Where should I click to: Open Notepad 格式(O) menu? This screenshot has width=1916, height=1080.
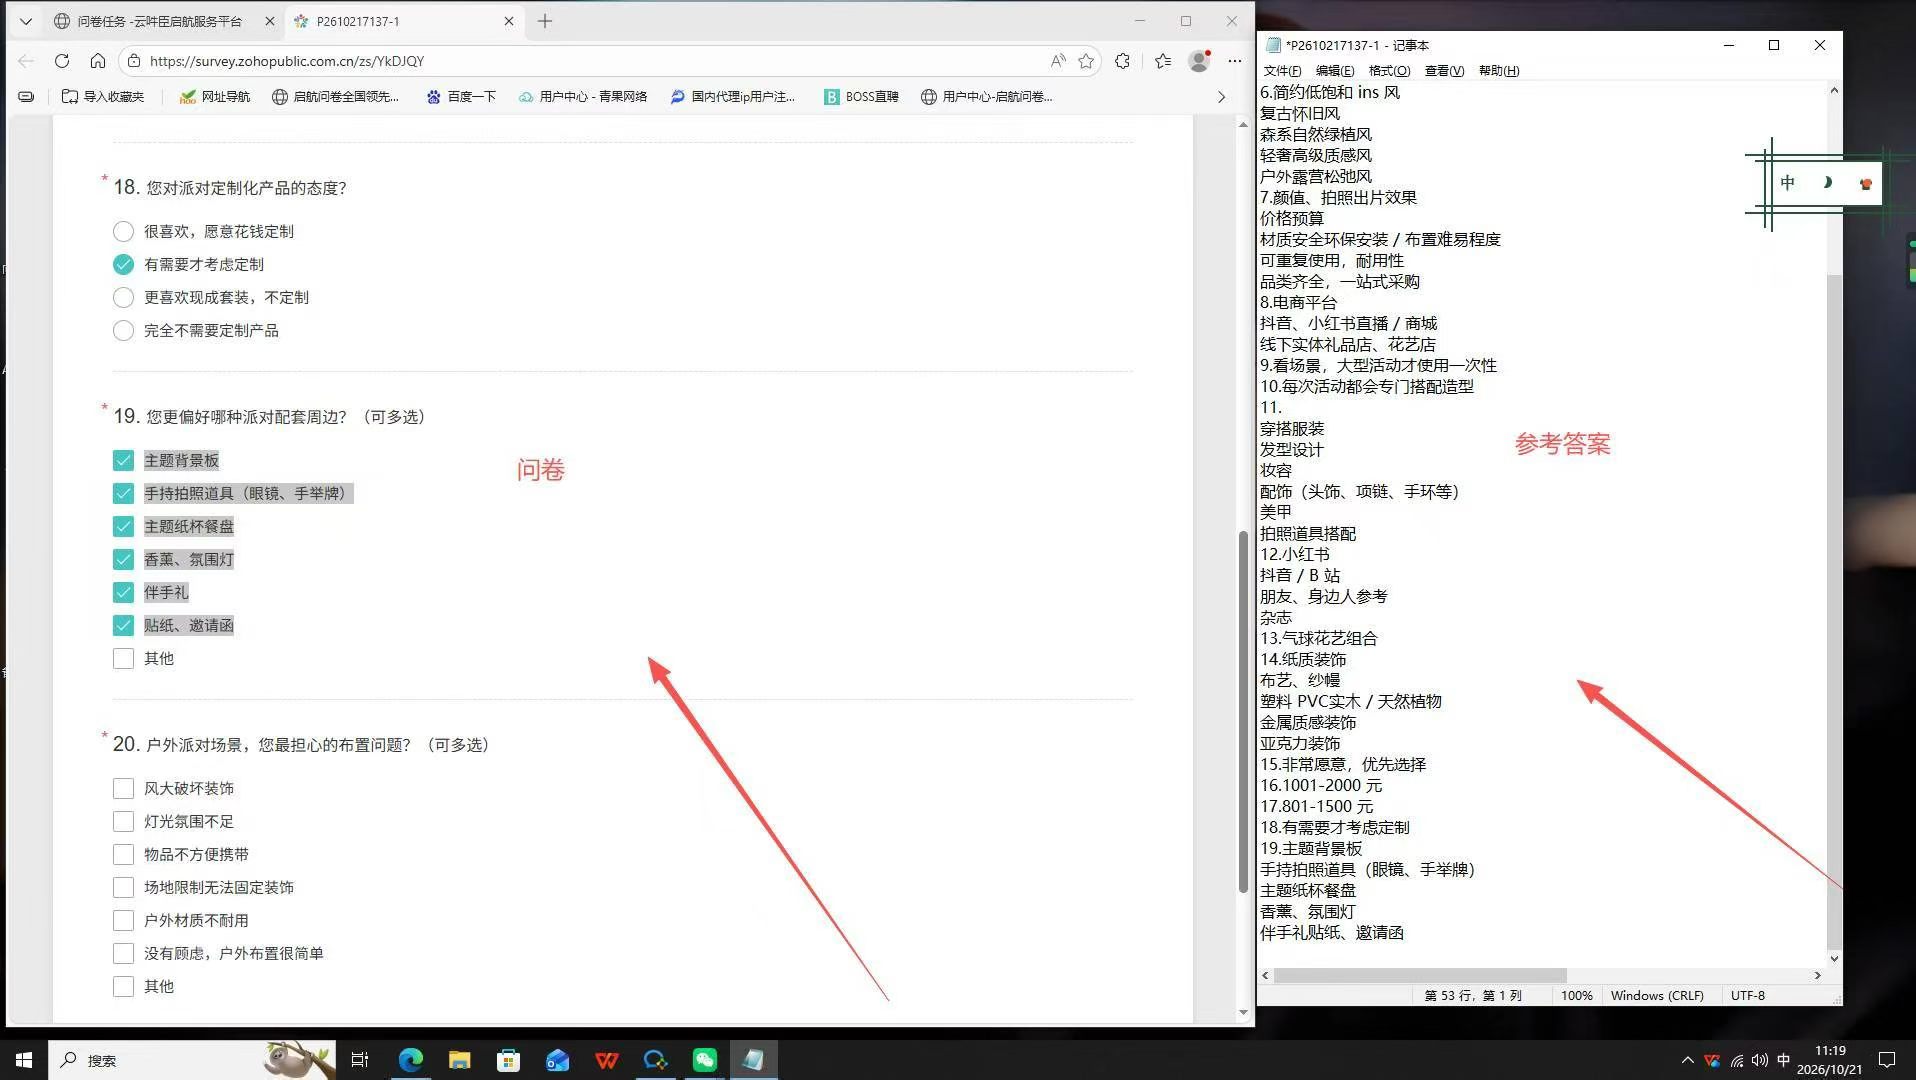(1389, 71)
